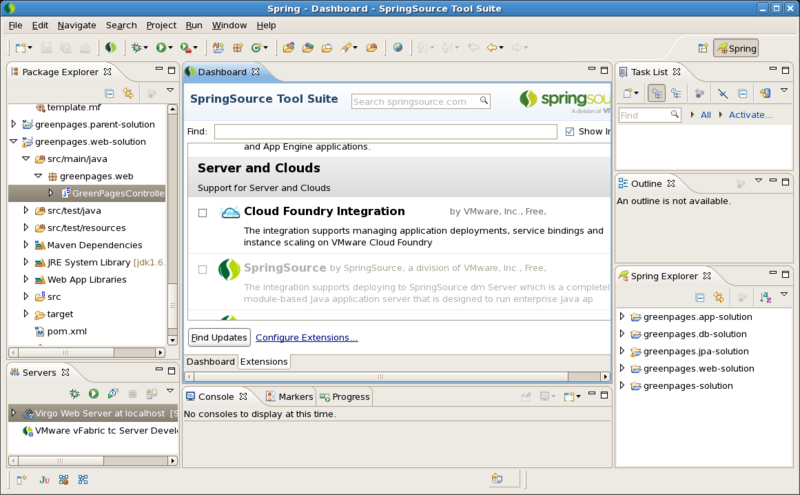Open the Configure Extensions link

[x=307, y=337]
